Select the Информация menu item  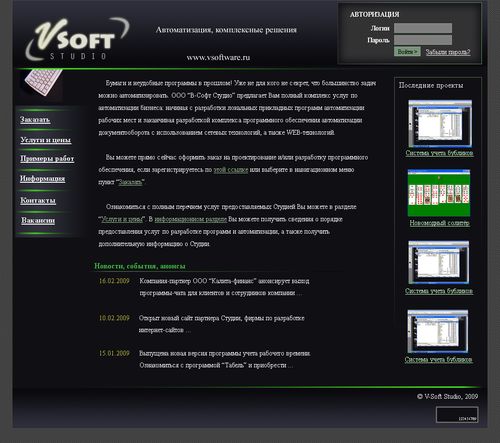point(42,179)
